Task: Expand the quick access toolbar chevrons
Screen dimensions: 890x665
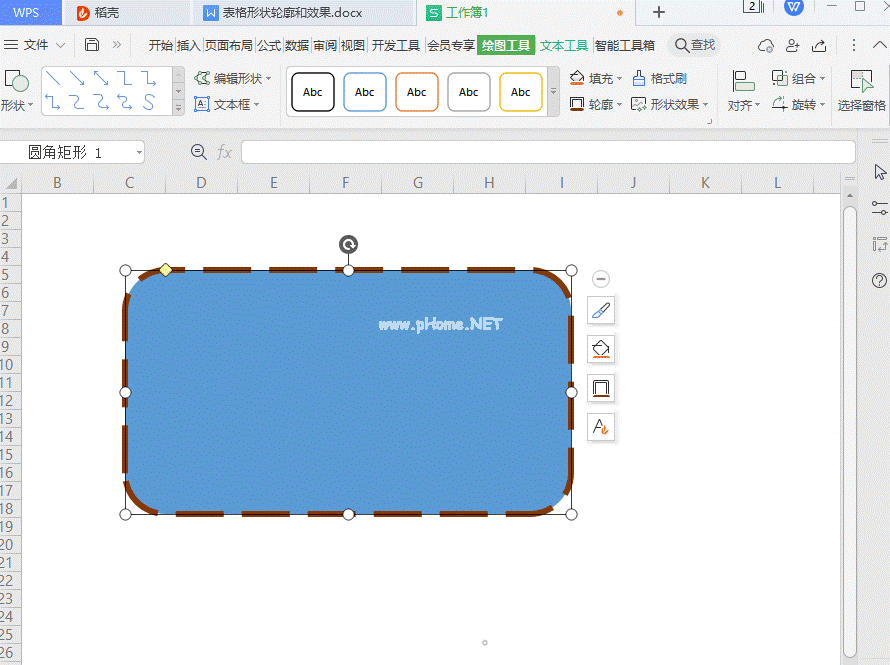Action: coord(117,44)
